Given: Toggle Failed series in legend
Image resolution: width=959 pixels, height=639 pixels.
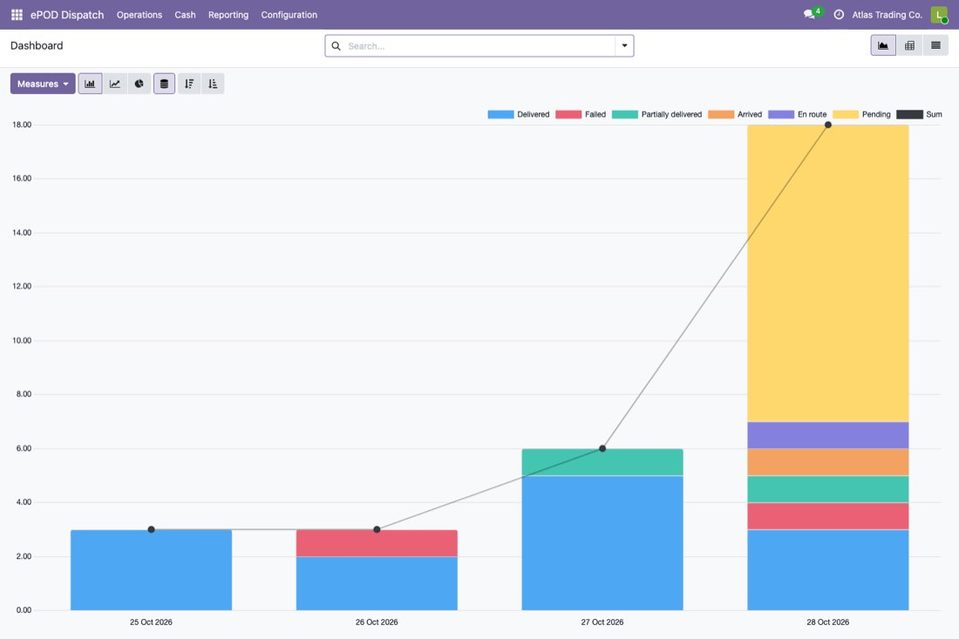Looking at the screenshot, I should point(580,114).
